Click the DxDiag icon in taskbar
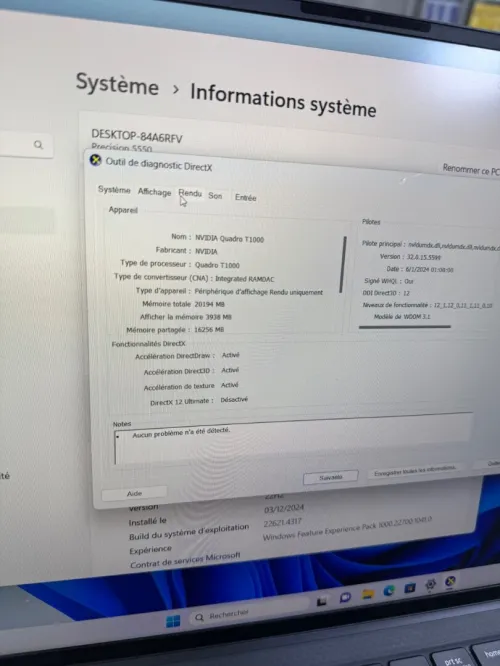 point(450,581)
